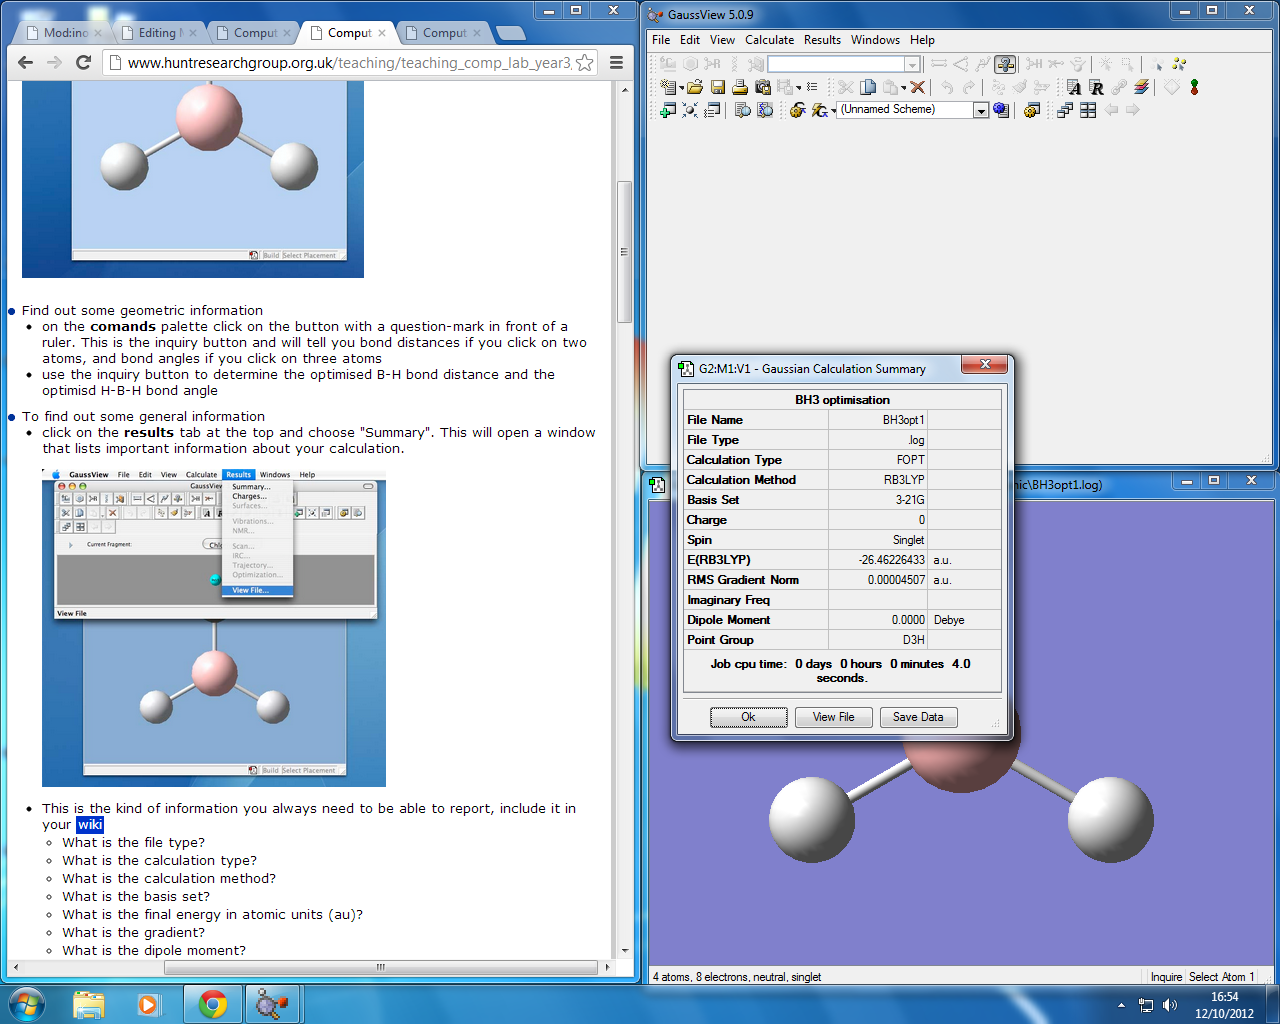Screen dimensions: 1280x1024
Task: Click the browser's vertical scrollbar thumb
Action: coord(624,252)
